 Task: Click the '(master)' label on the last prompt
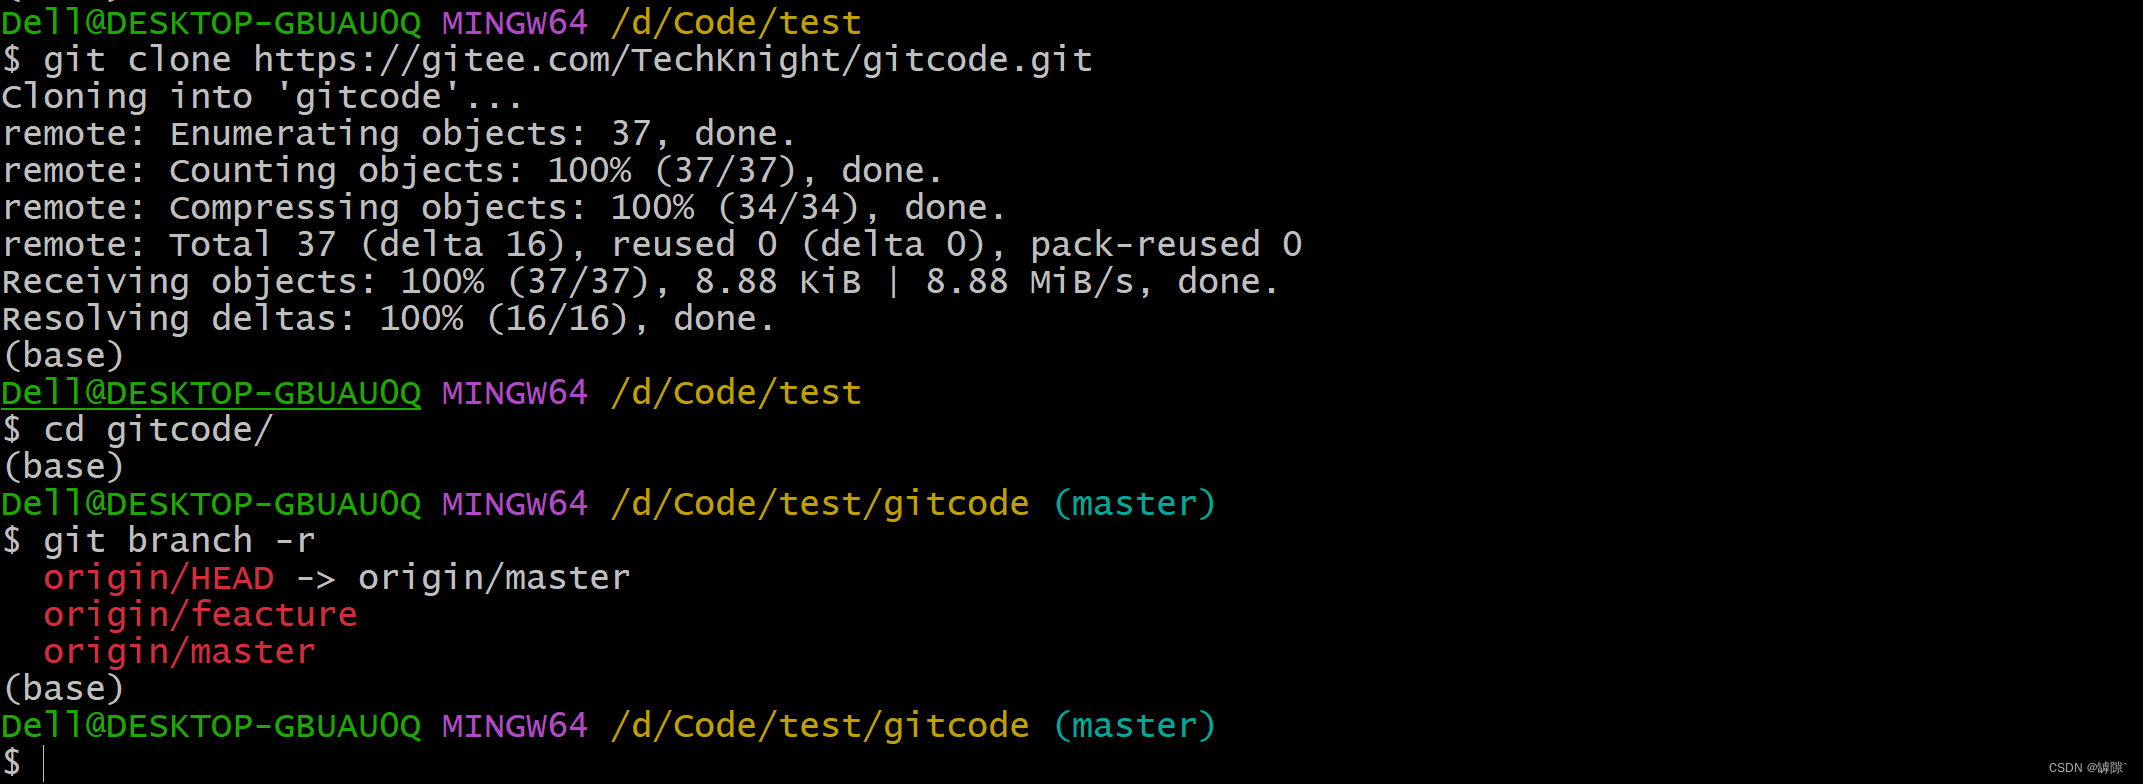(x=1134, y=726)
